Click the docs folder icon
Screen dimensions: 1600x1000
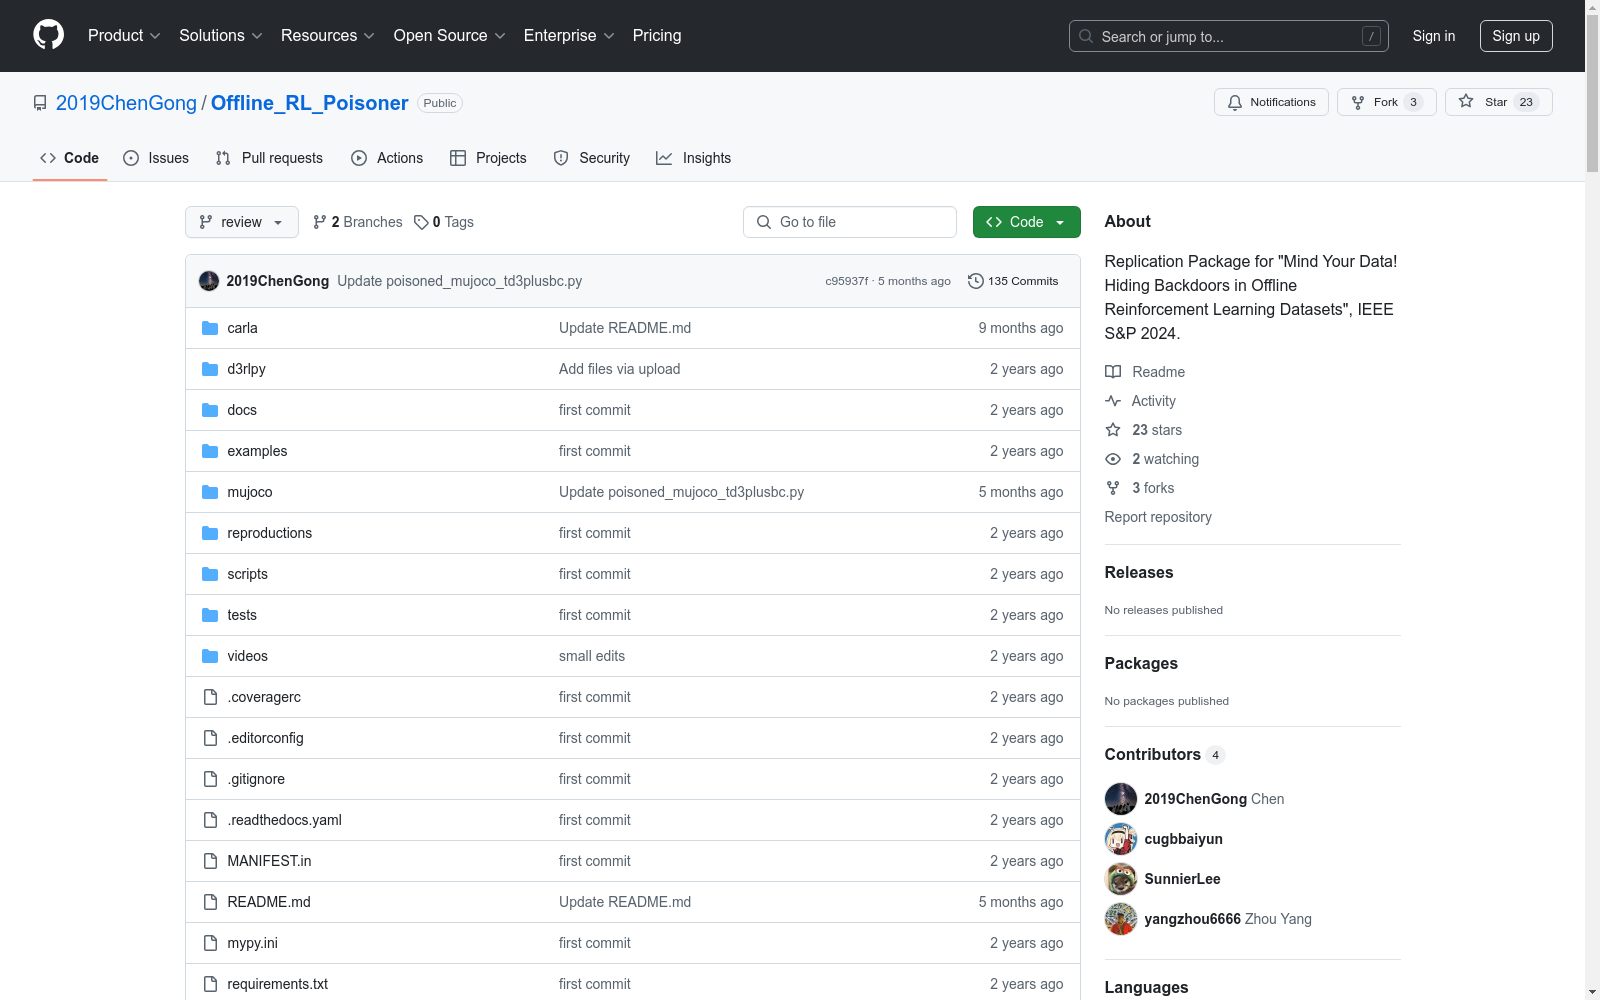coord(210,410)
